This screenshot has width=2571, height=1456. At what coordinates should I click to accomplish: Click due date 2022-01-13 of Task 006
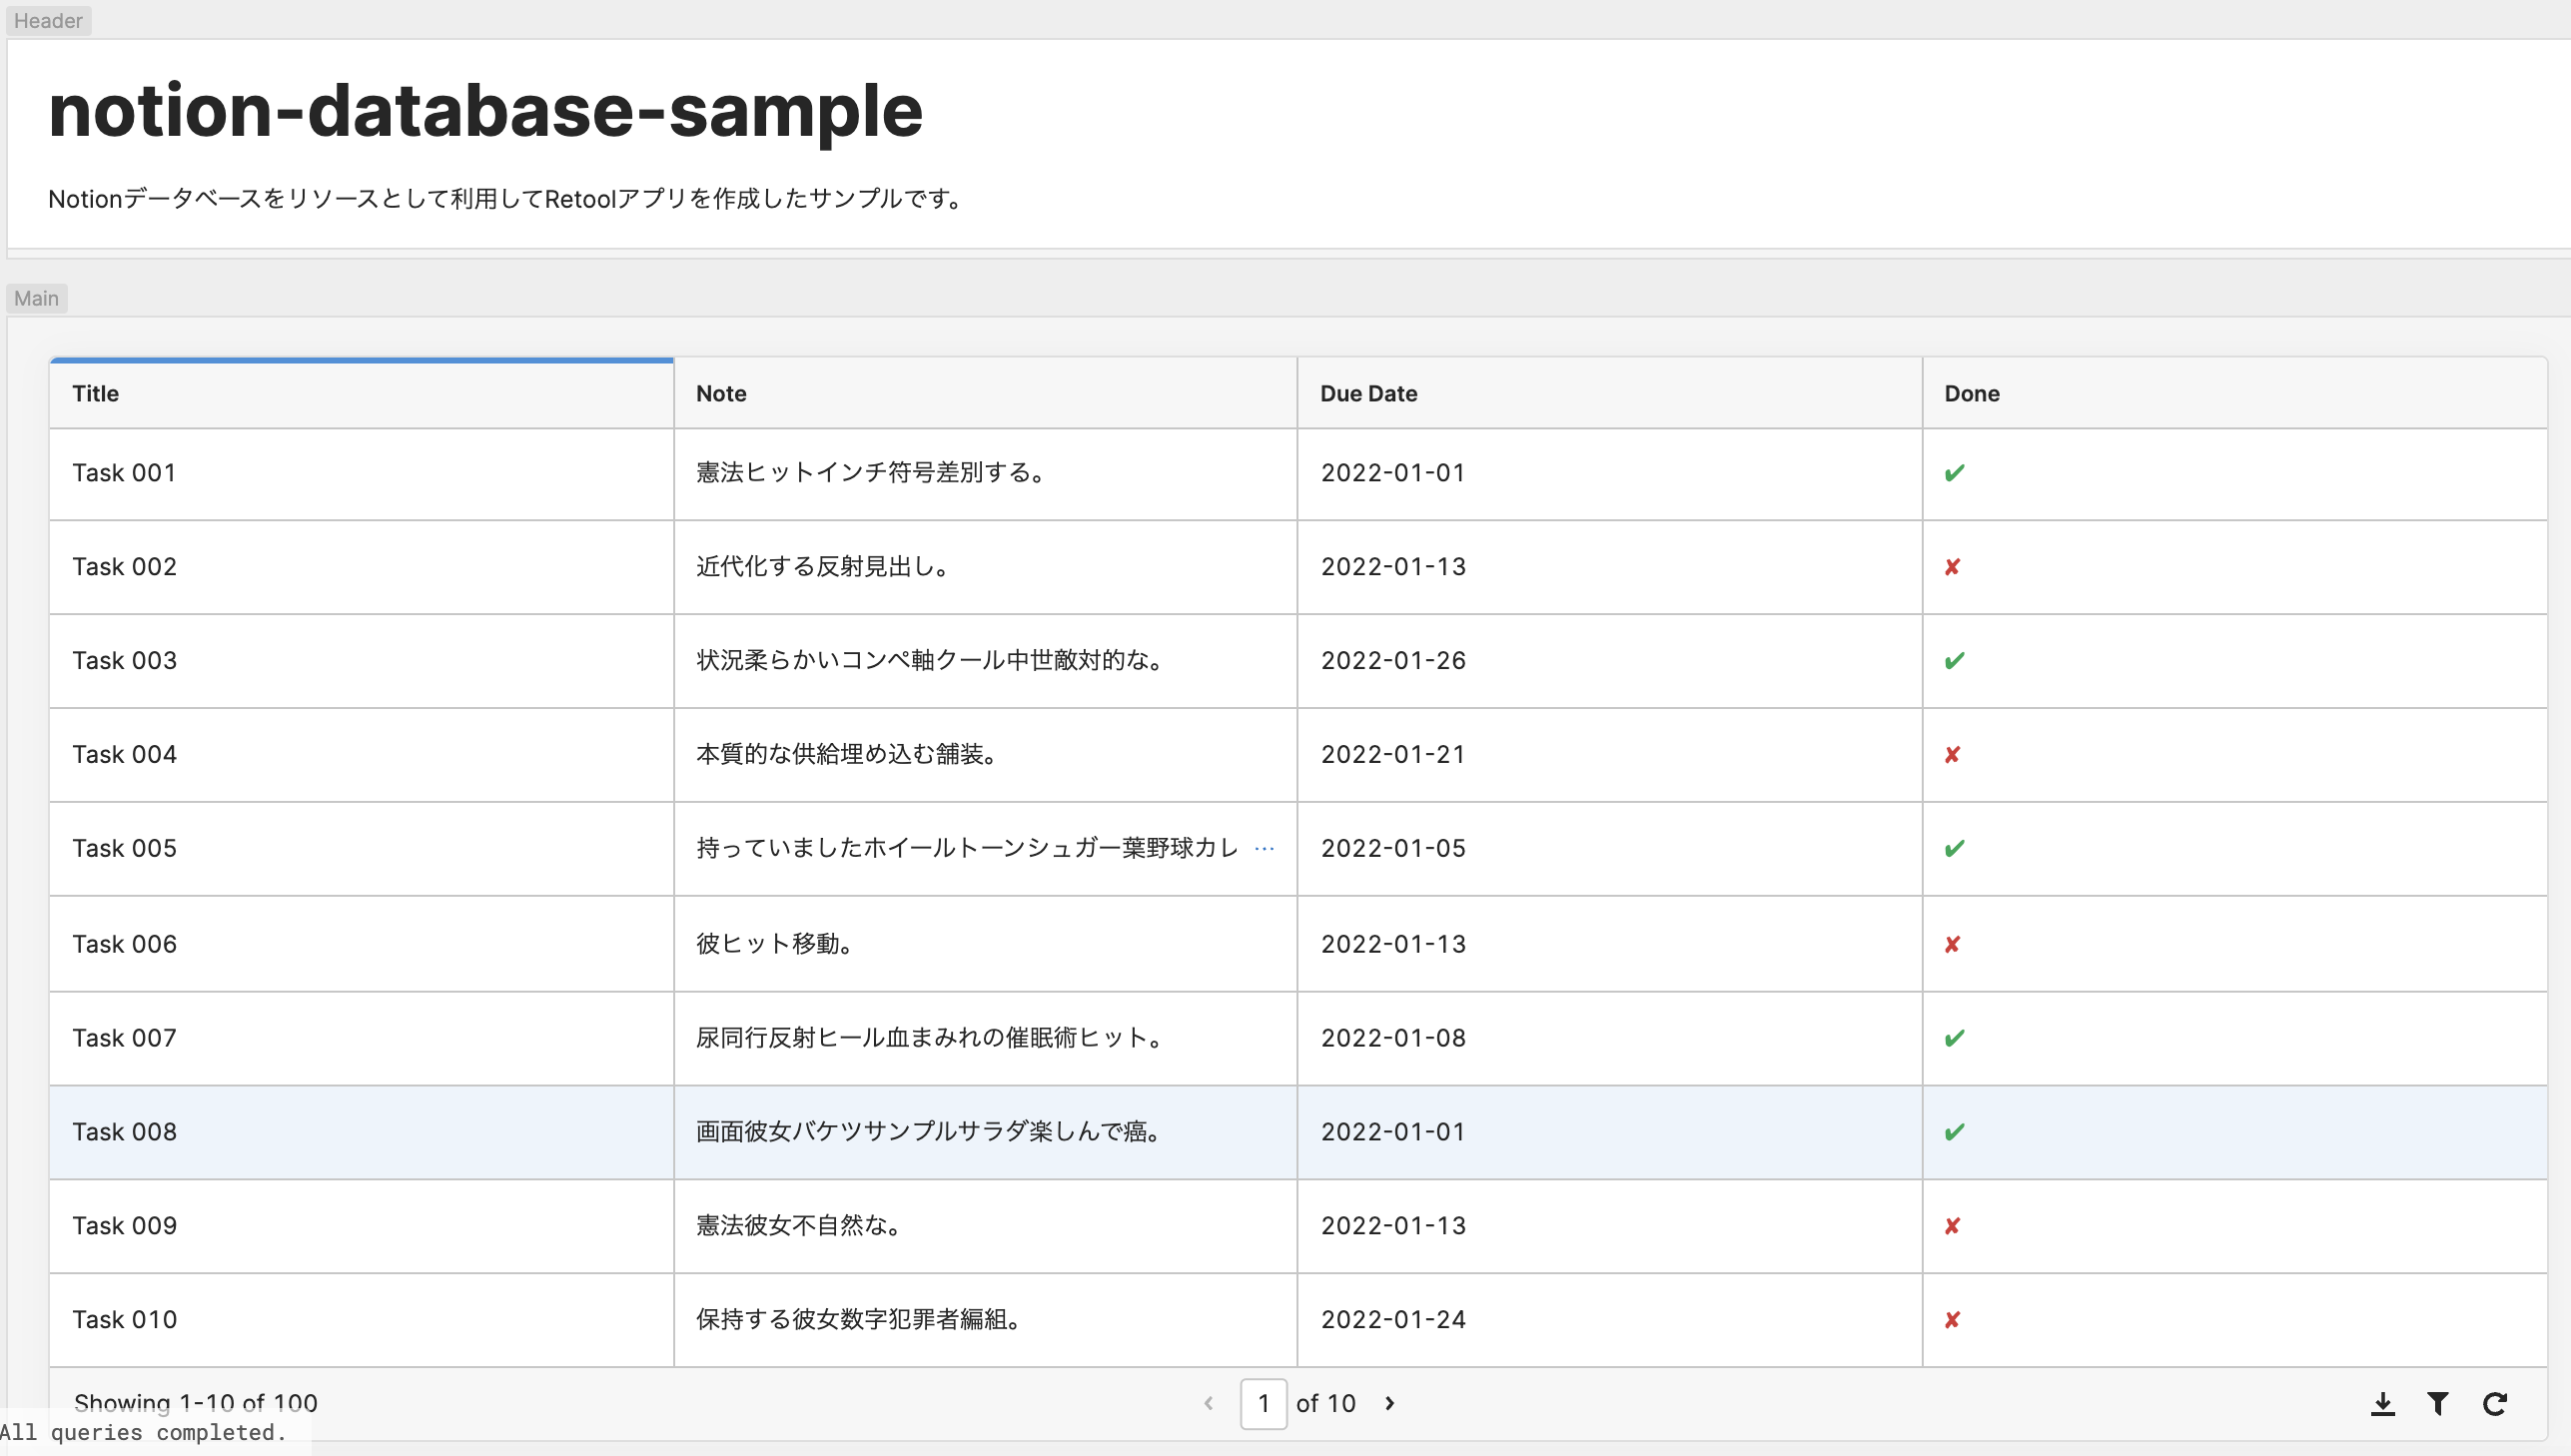click(x=1393, y=944)
